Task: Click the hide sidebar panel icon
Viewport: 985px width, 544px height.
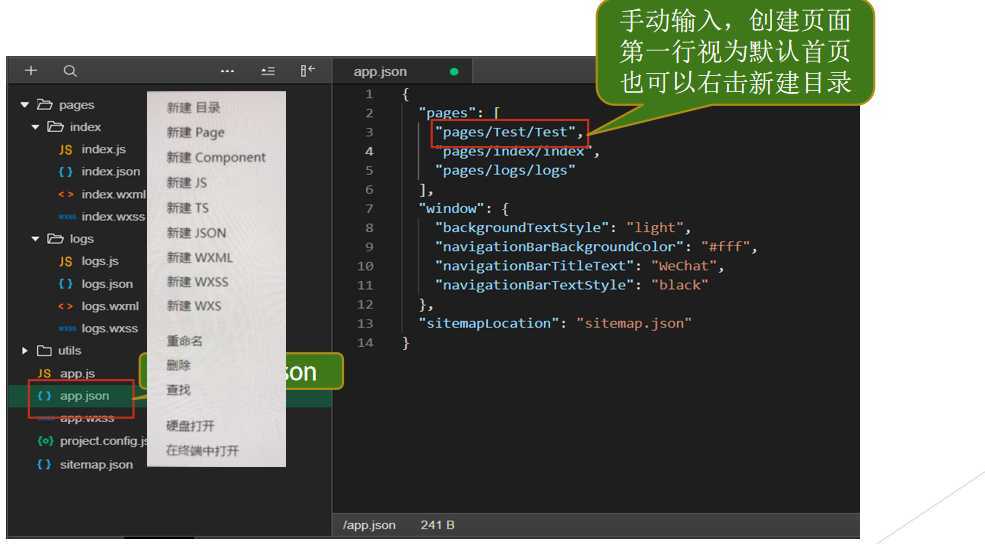Action: click(x=307, y=70)
